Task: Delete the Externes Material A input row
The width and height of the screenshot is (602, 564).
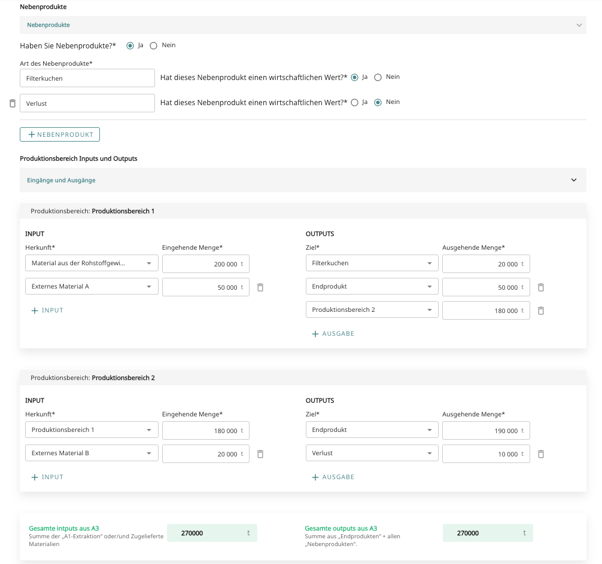Action: (260, 287)
